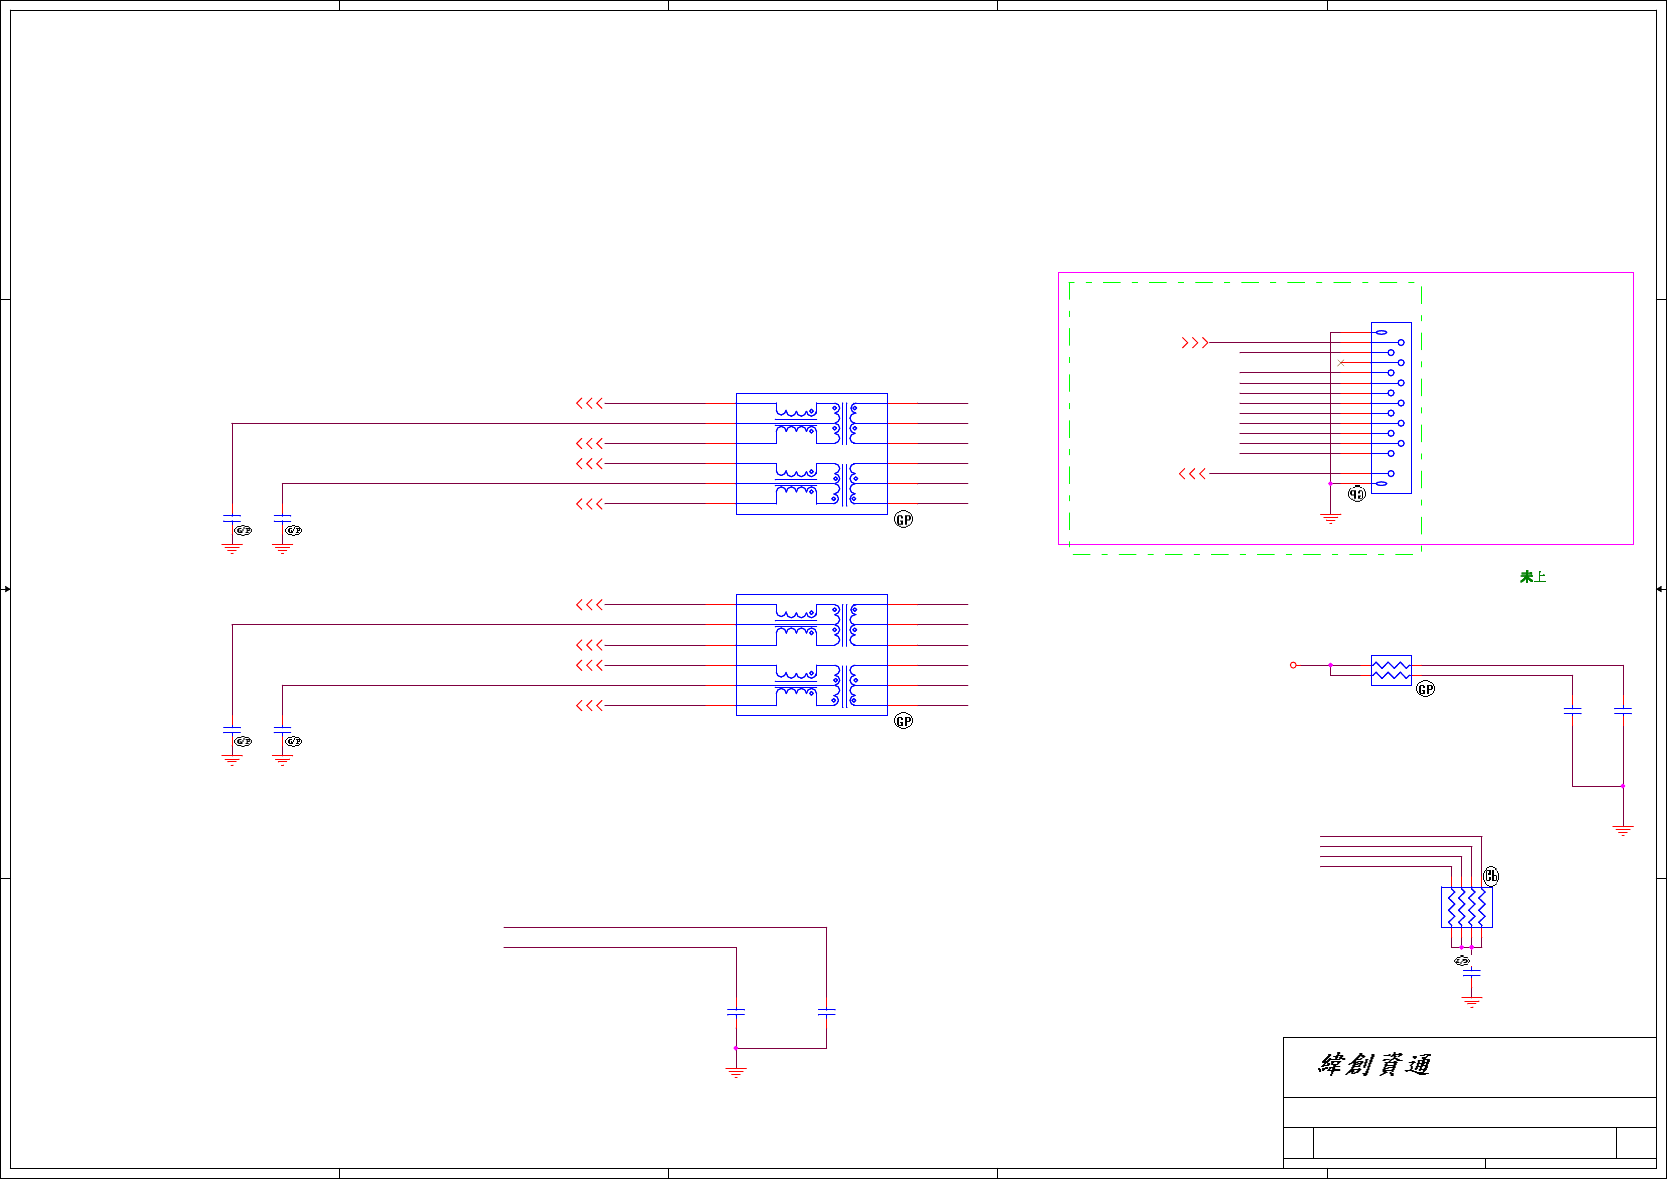Click the ground symbol under the bottom-center capacitors
1667x1179 pixels.
point(736,1072)
